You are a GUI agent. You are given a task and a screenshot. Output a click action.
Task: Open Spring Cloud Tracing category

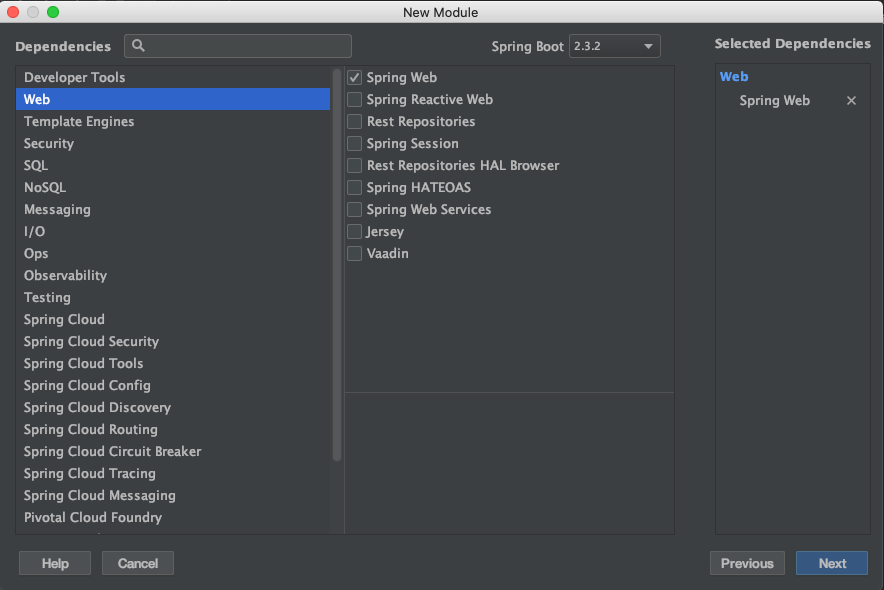point(173,473)
